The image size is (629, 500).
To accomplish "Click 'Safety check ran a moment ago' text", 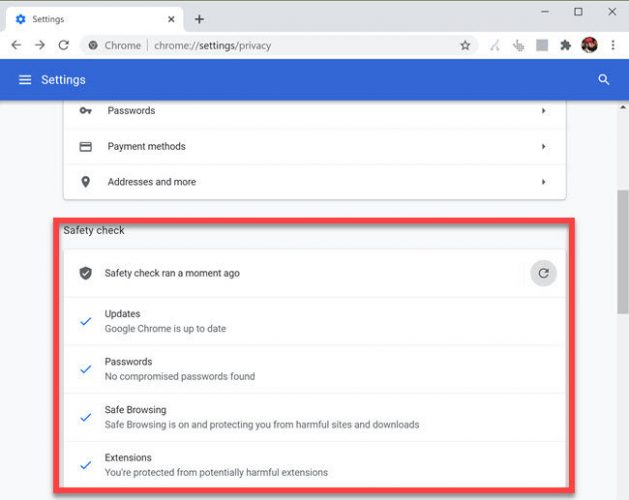I will point(172,273).
